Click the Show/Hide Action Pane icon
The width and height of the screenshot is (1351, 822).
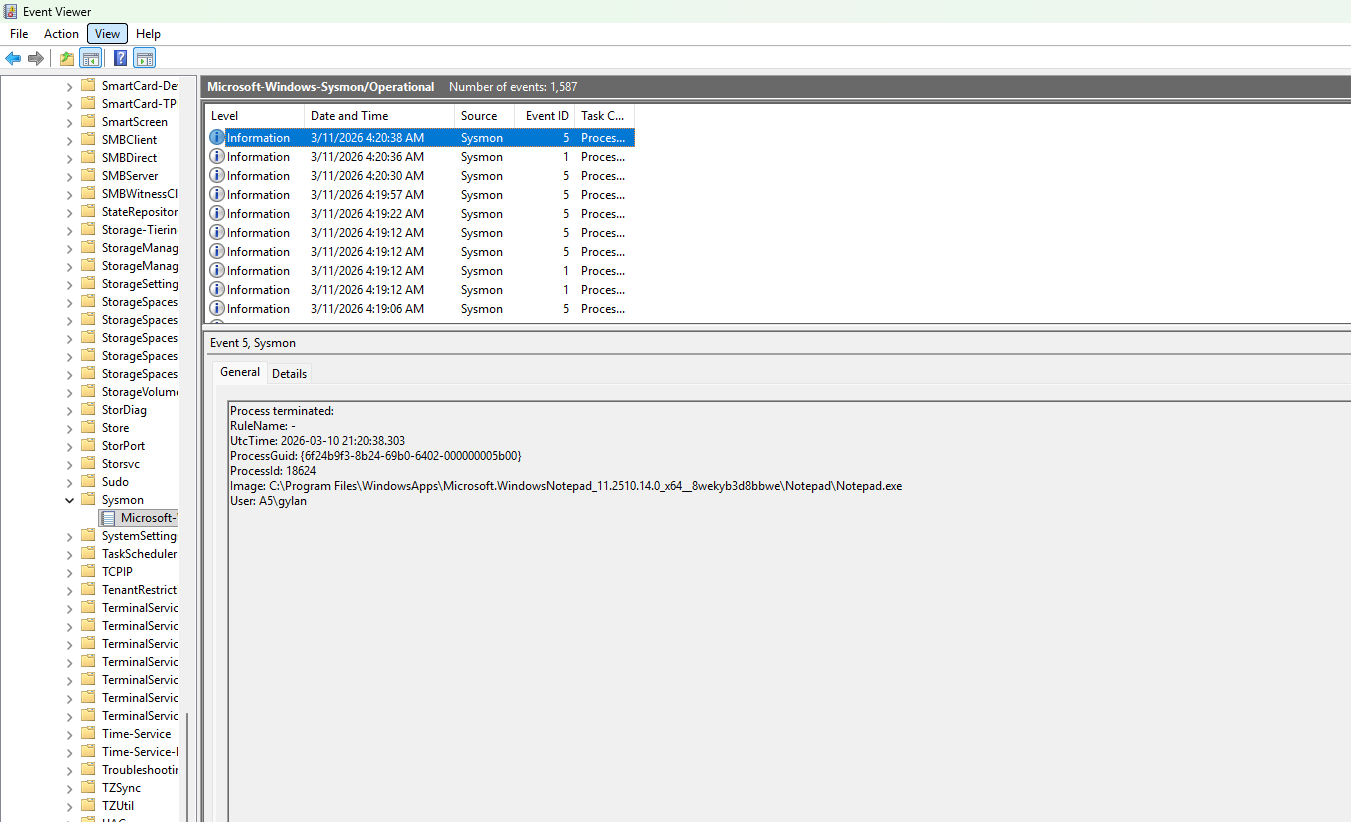pyautogui.click(x=145, y=58)
